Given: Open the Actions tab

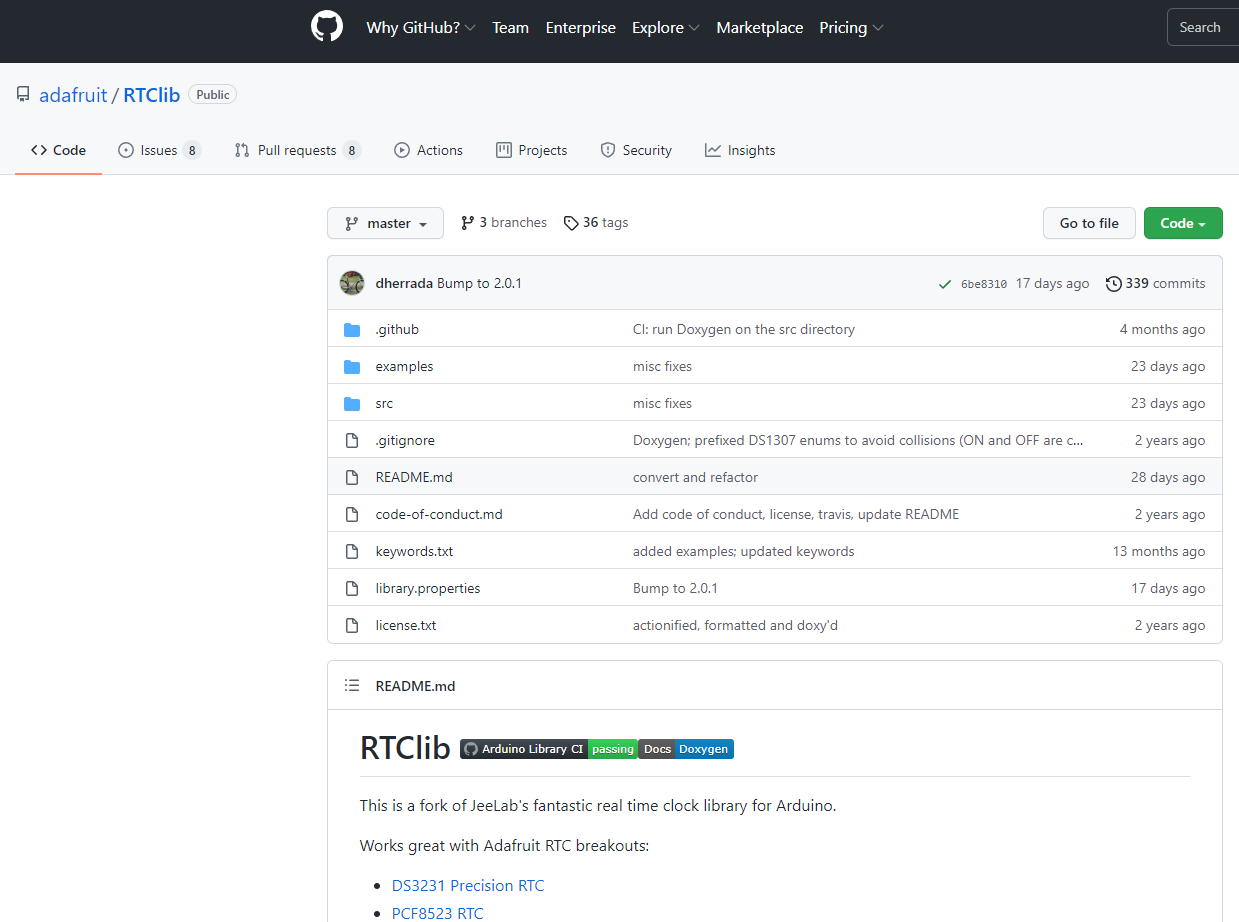Looking at the screenshot, I should click(428, 151).
